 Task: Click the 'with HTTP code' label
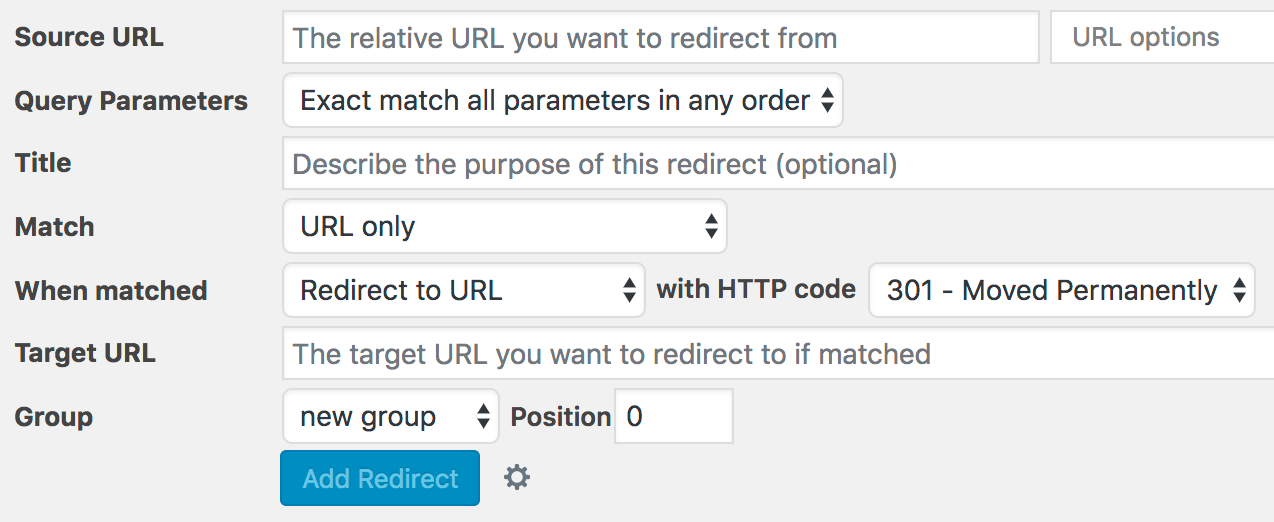(756, 290)
